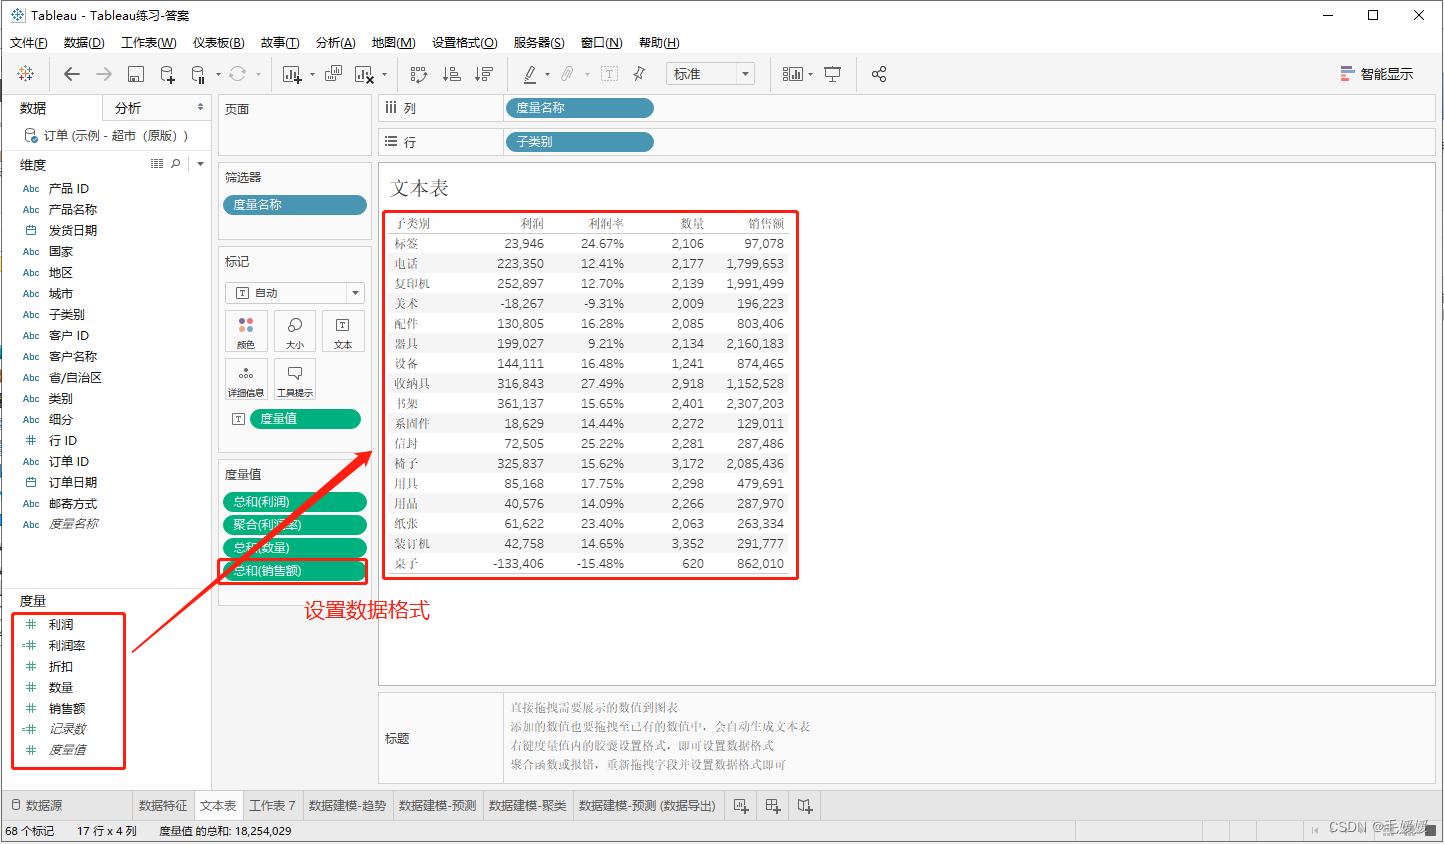The height and width of the screenshot is (844, 1444).
Task: Click the 大小 (size) marks button
Action: coord(295,331)
